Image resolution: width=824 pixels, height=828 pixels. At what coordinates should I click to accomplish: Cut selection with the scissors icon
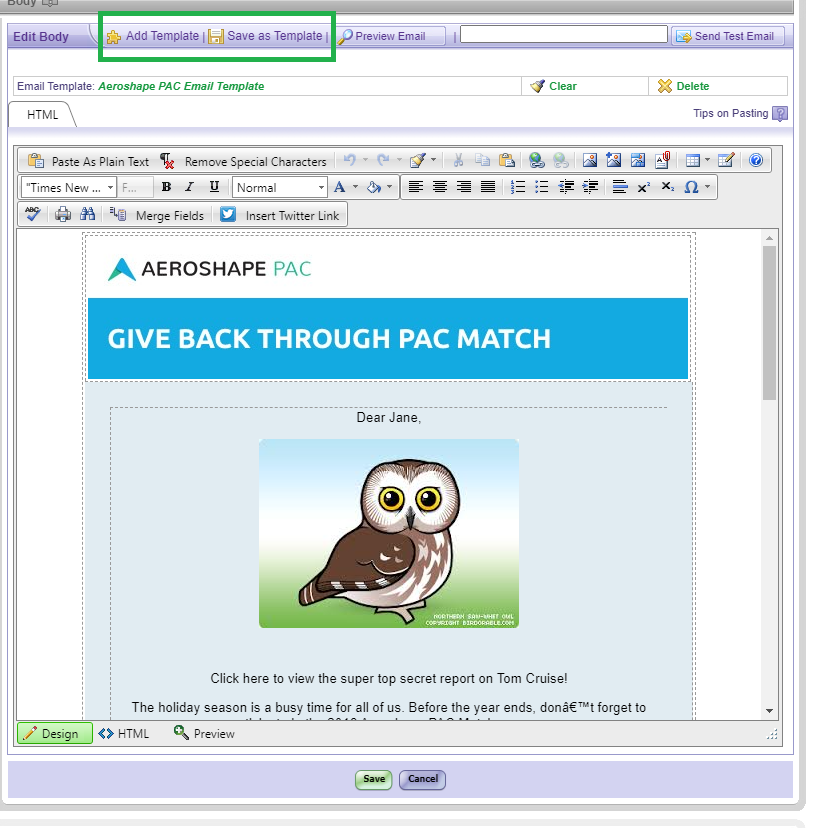458,160
